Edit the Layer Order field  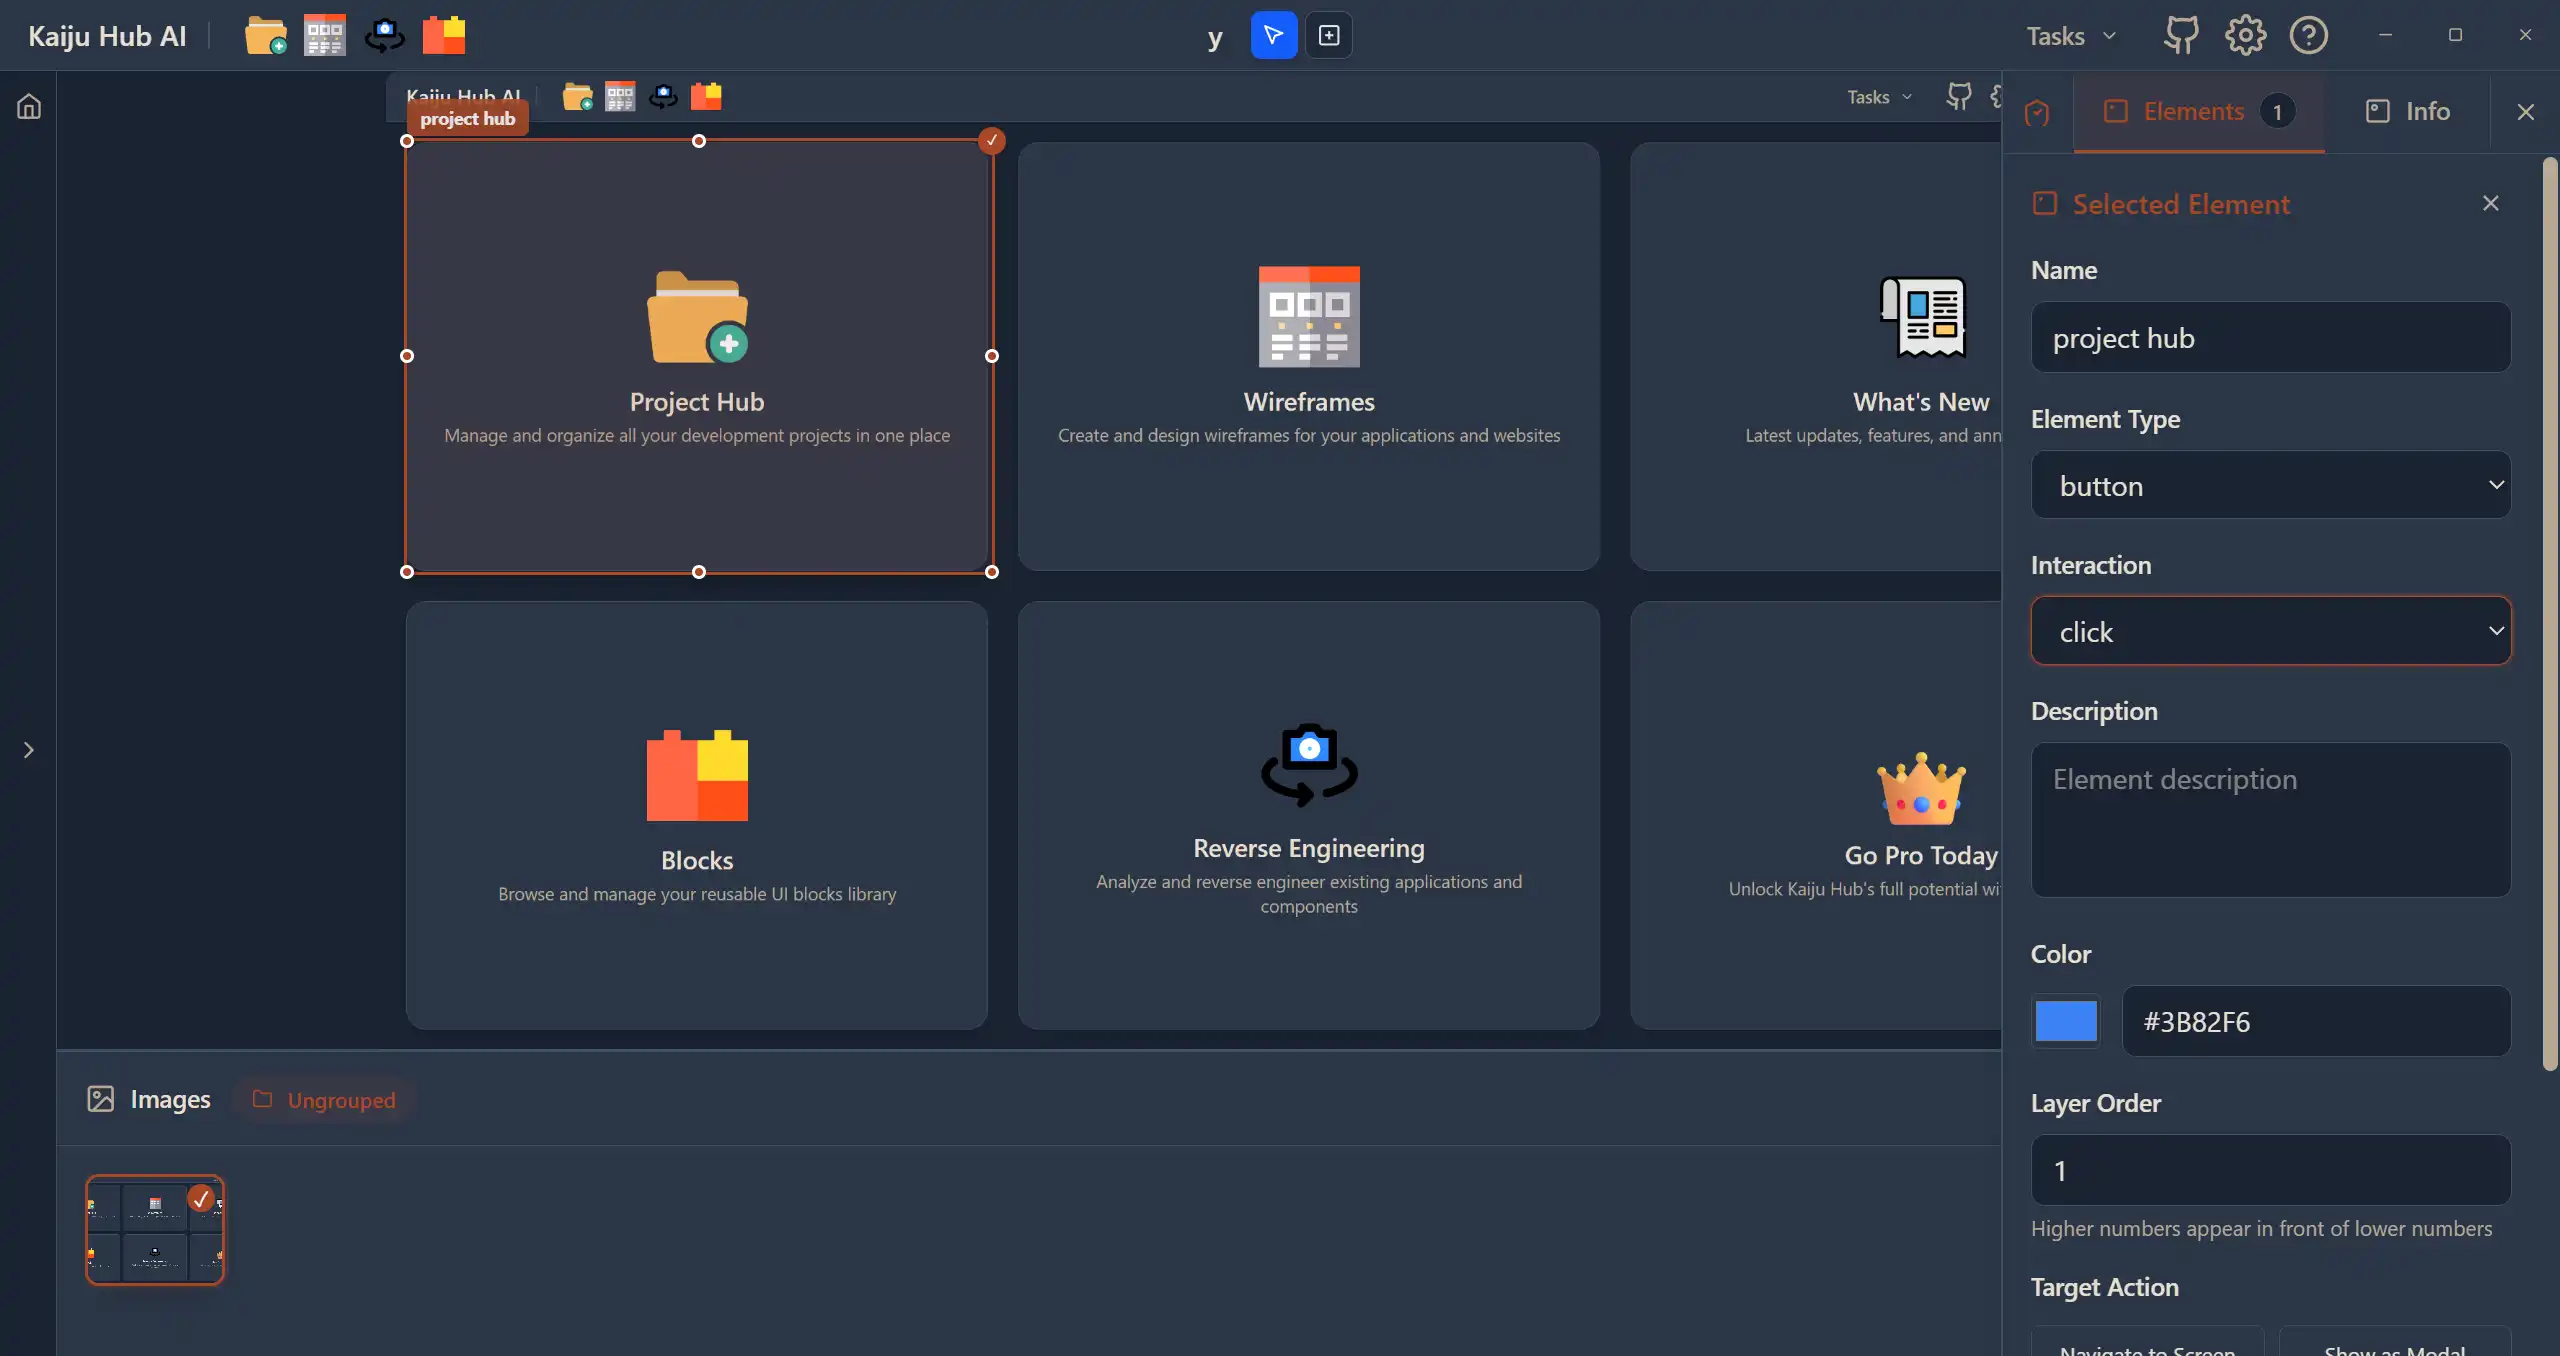[x=2271, y=1170]
